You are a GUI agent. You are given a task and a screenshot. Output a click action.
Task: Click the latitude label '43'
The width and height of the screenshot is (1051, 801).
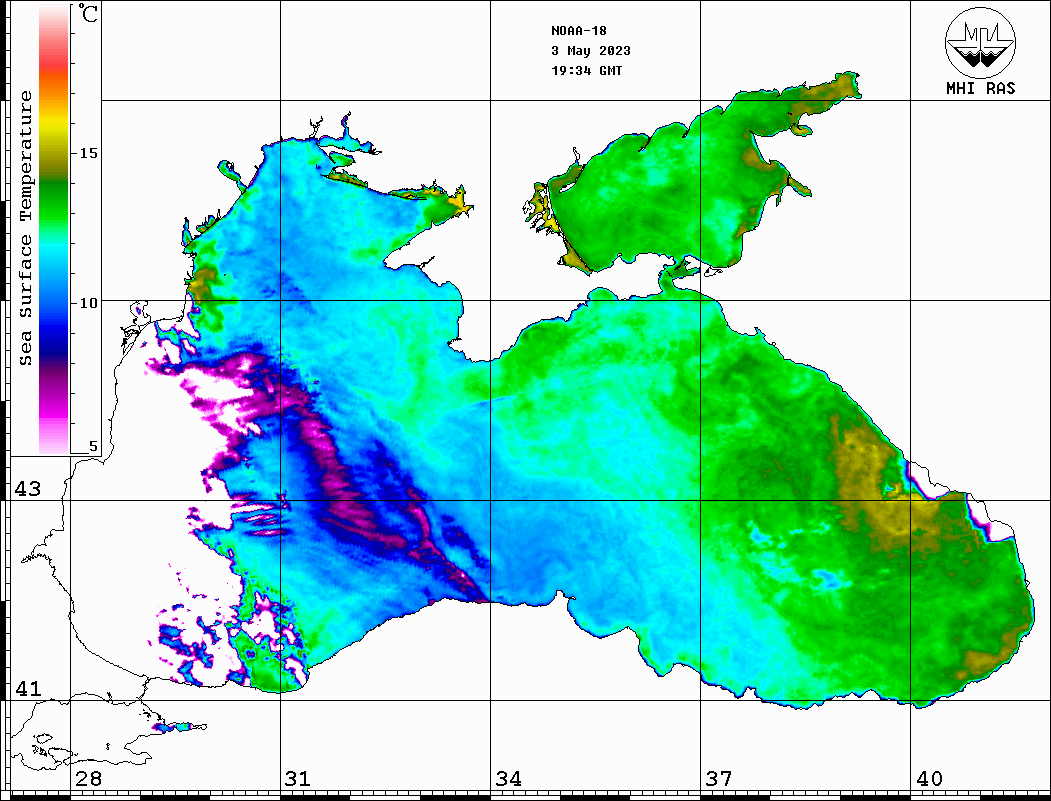pyautogui.click(x=28, y=489)
